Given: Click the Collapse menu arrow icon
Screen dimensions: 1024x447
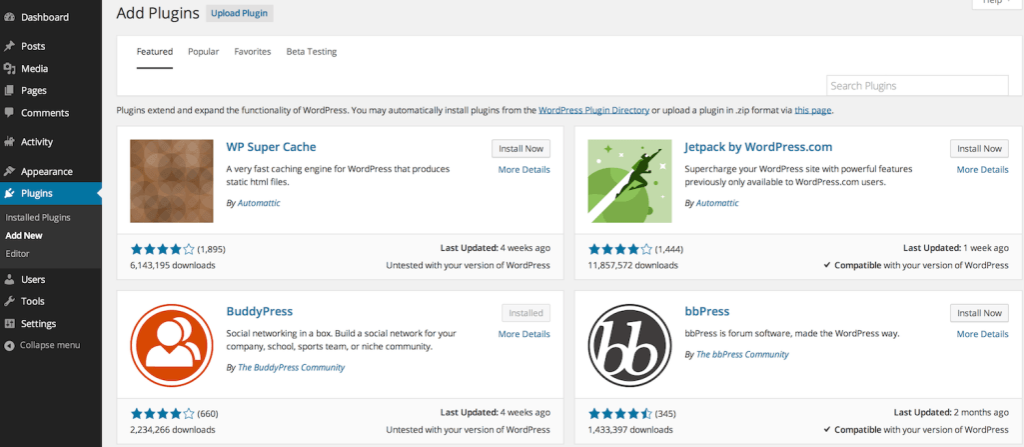Looking at the screenshot, I should (x=9, y=345).
